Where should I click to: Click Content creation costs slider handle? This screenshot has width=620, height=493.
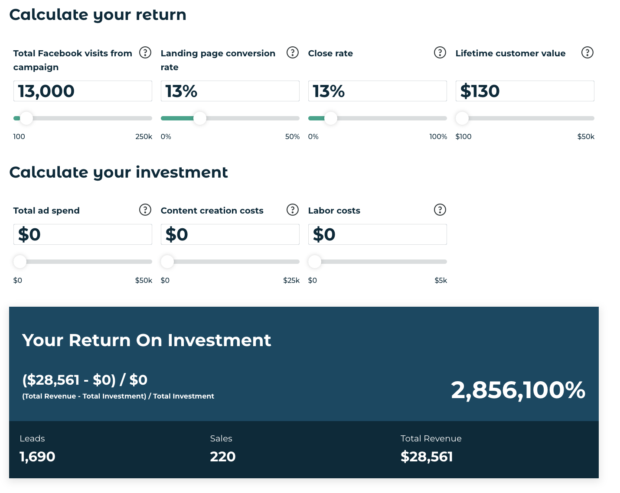pyautogui.click(x=167, y=261)
